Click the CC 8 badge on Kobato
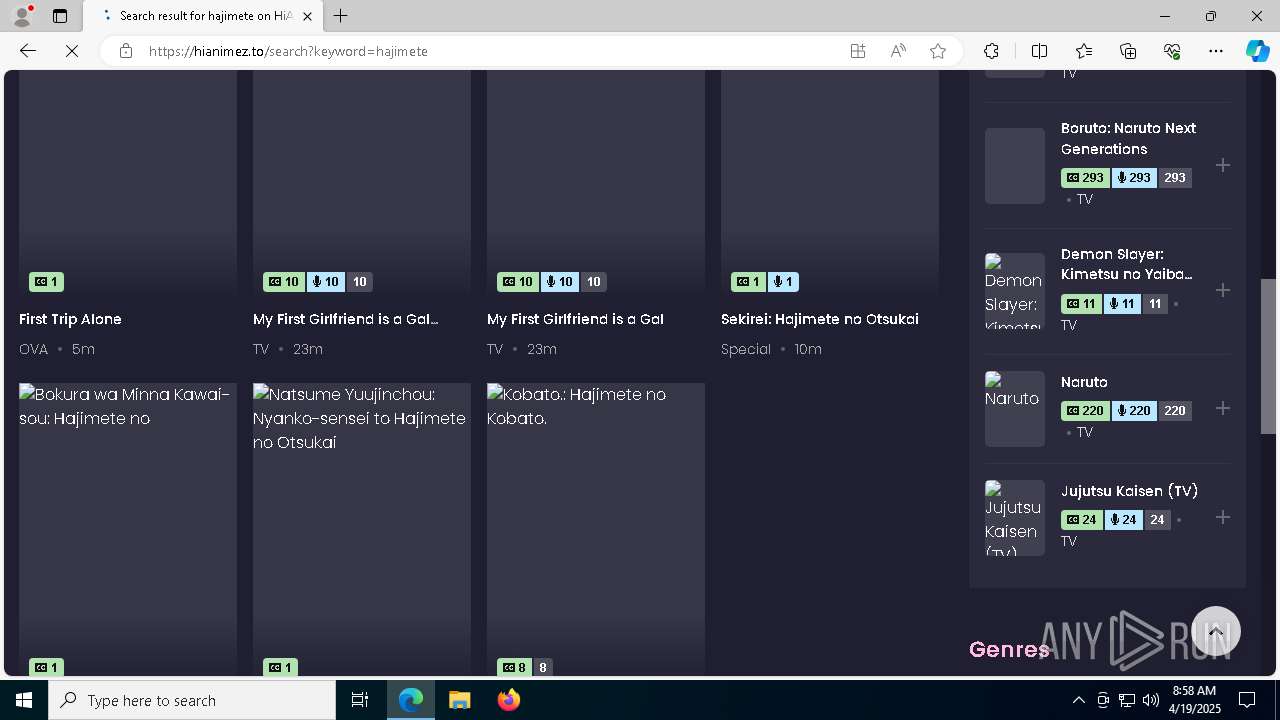Viewport: 1280px width, 720px height. [x=514, y=667]
